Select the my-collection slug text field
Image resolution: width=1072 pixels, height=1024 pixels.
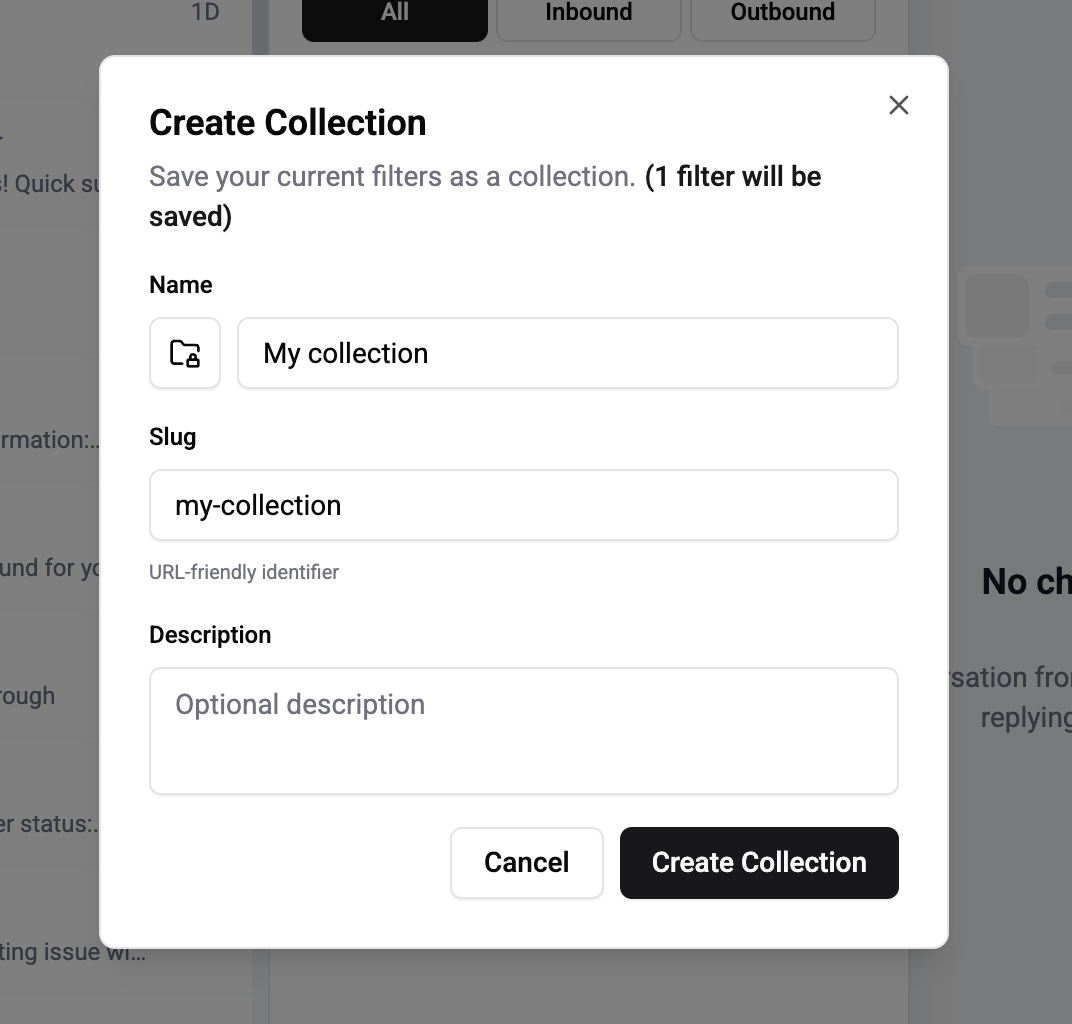tap(523, 505)
